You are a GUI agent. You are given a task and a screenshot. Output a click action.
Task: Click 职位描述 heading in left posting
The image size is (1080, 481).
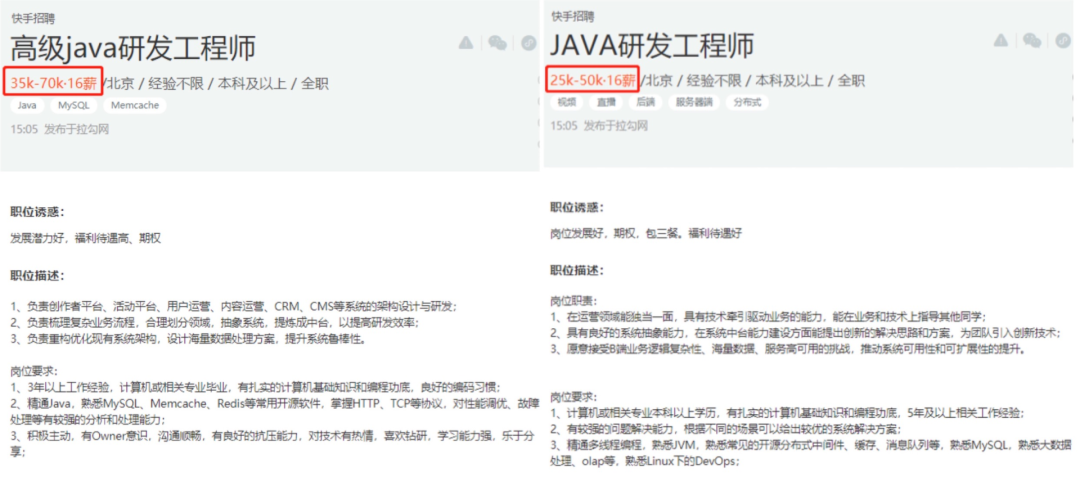[x=37, y=276]
